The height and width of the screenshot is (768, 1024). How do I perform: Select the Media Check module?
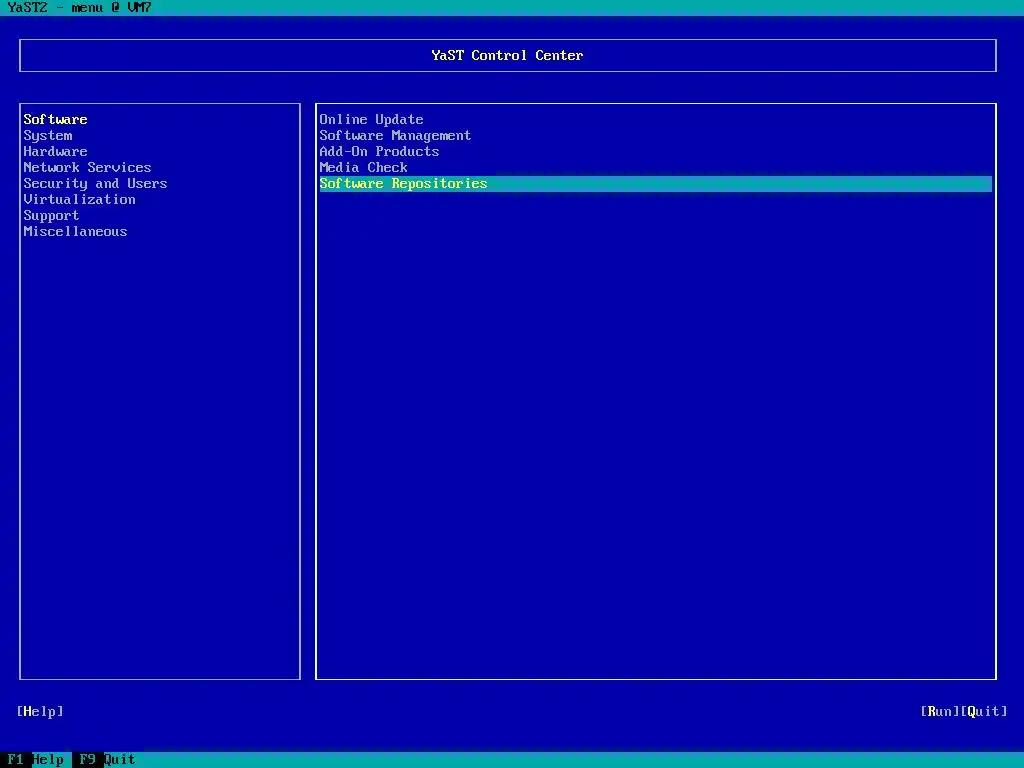click(364, 168)
